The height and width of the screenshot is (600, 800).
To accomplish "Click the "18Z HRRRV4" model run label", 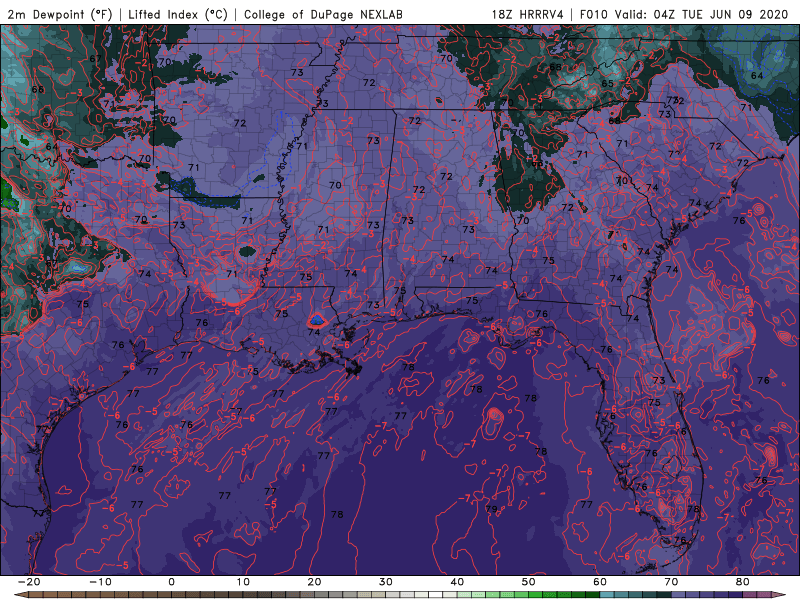I will [x=528, y=14].
